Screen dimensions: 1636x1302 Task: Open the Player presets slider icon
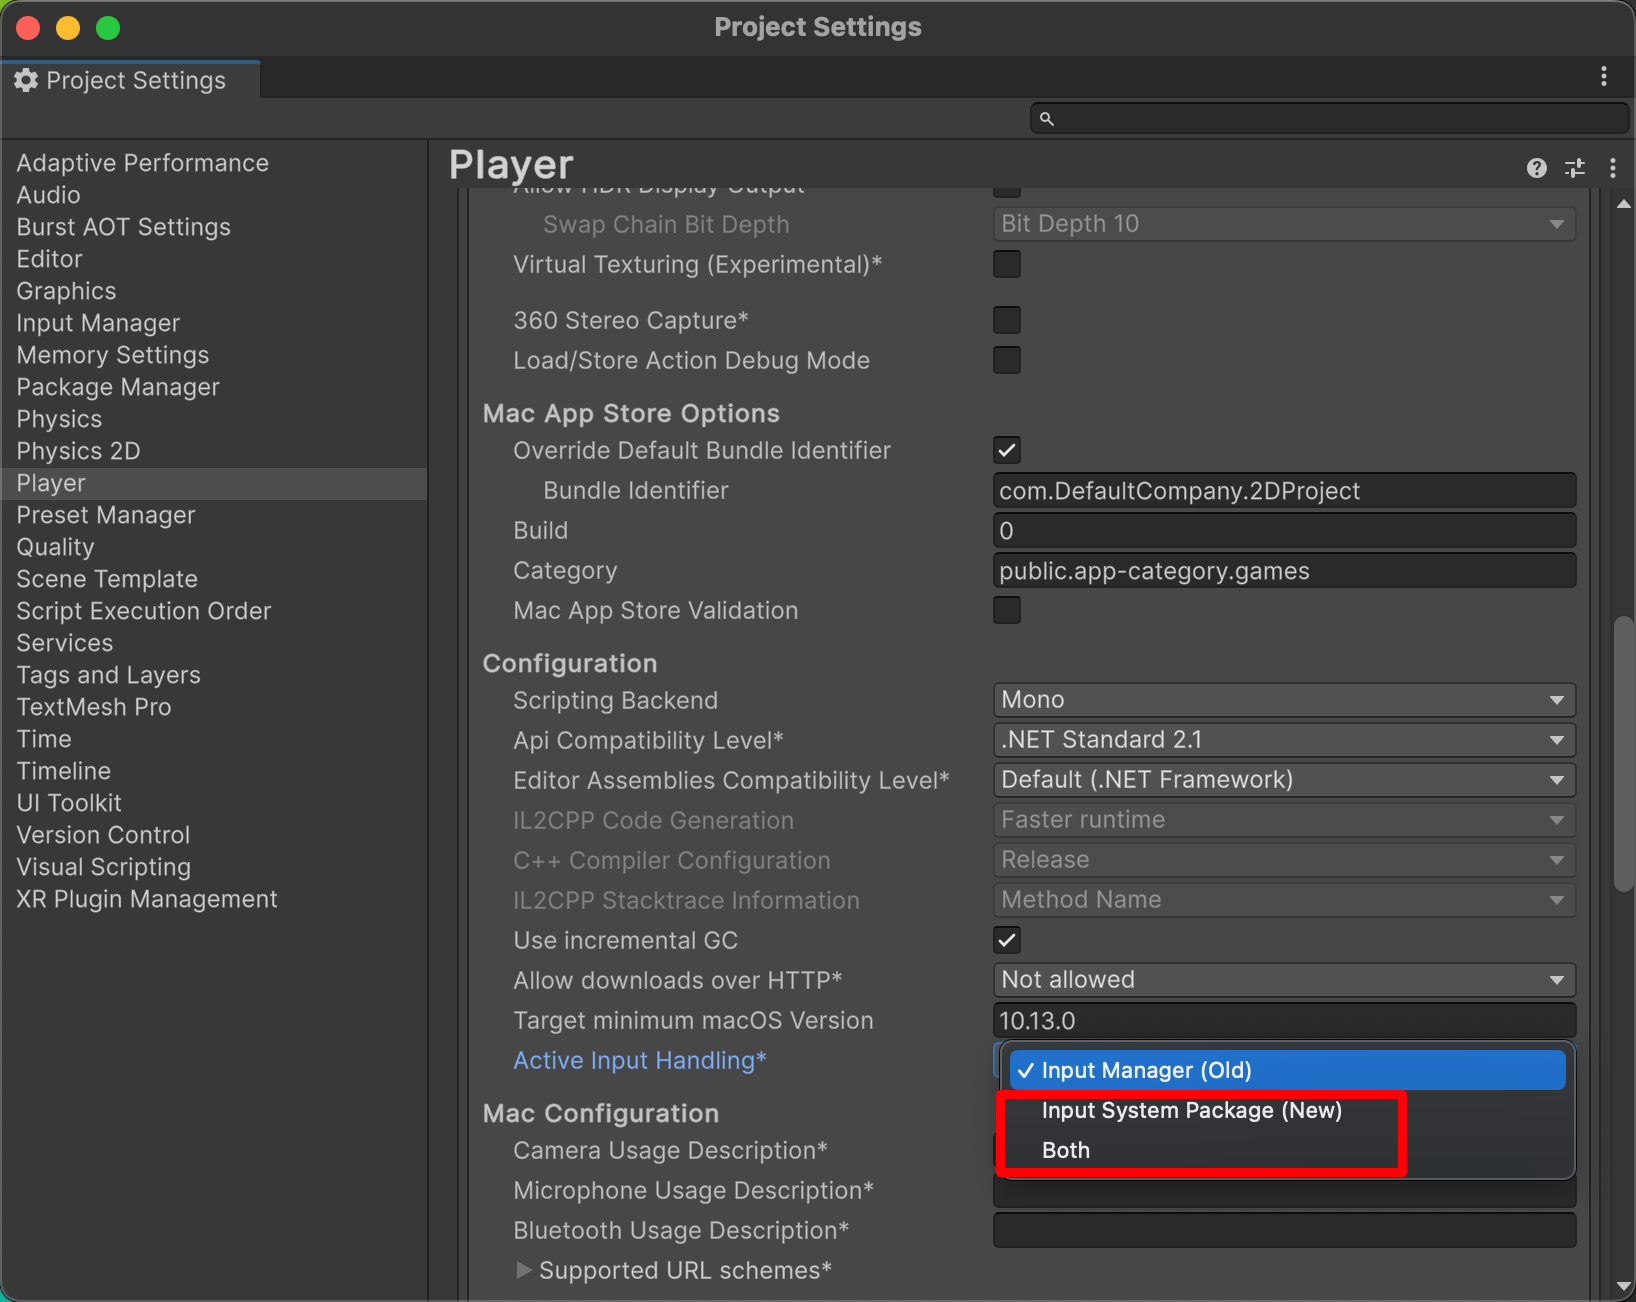[x=1575, y=168]
